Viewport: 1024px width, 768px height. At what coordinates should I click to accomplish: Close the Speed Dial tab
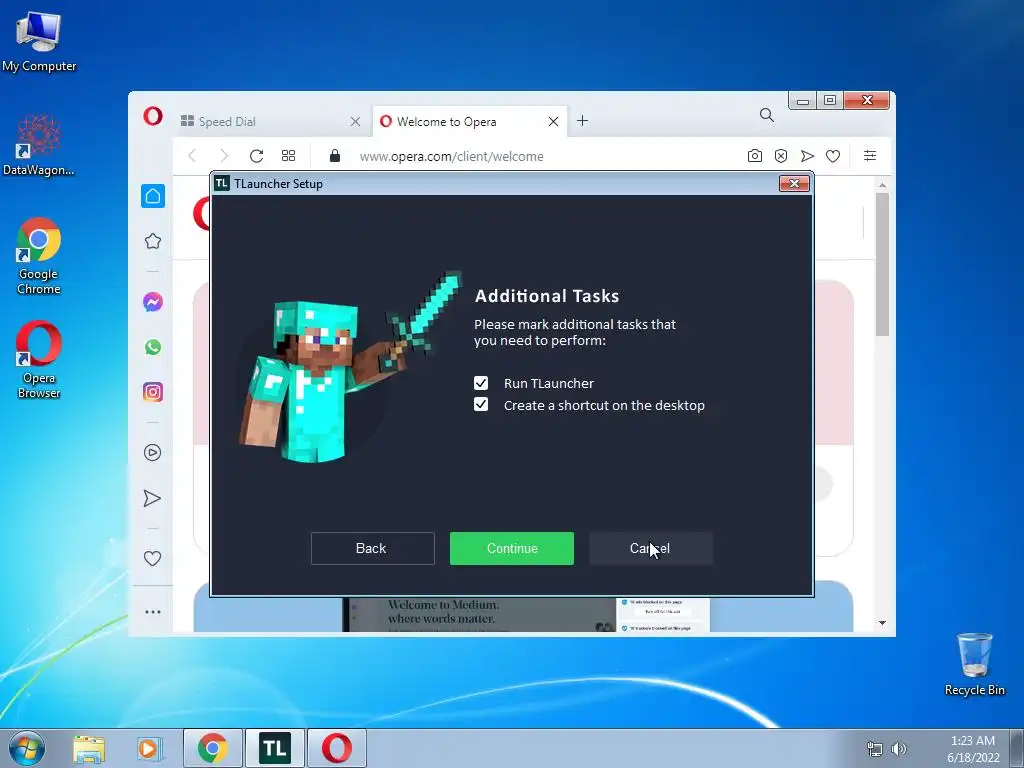pyautogui.click(x=355, y=121)
